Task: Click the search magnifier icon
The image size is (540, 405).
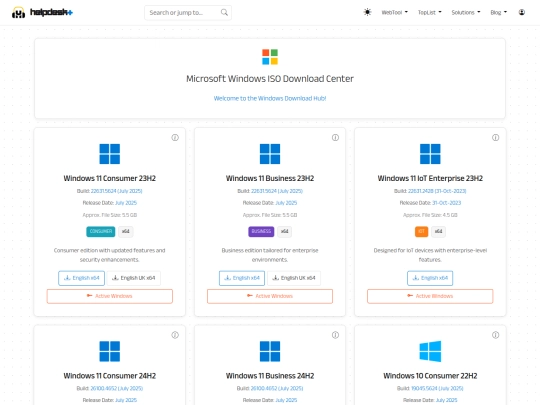Action: [x=224, y=12]
